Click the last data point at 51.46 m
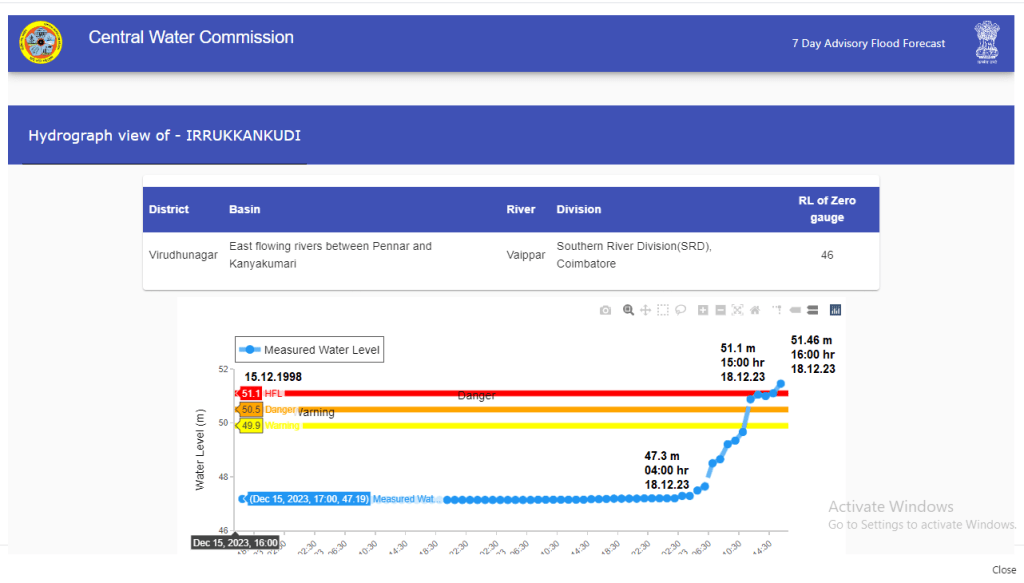The height and width of the screenshot is (583, 1024). coord(781,384)
